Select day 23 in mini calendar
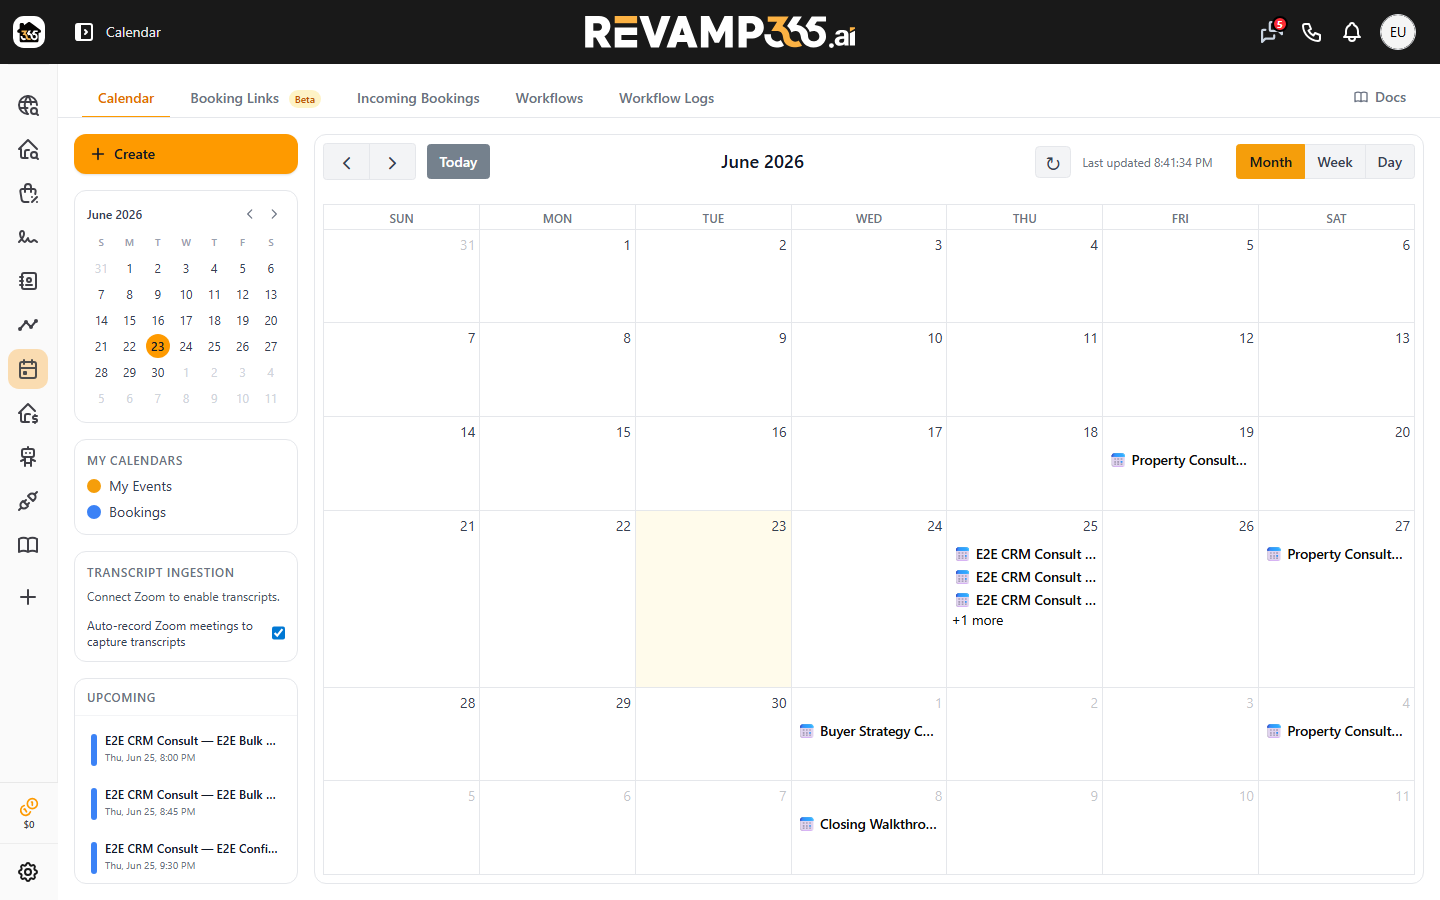1440x900 pixels. point(158,346)
